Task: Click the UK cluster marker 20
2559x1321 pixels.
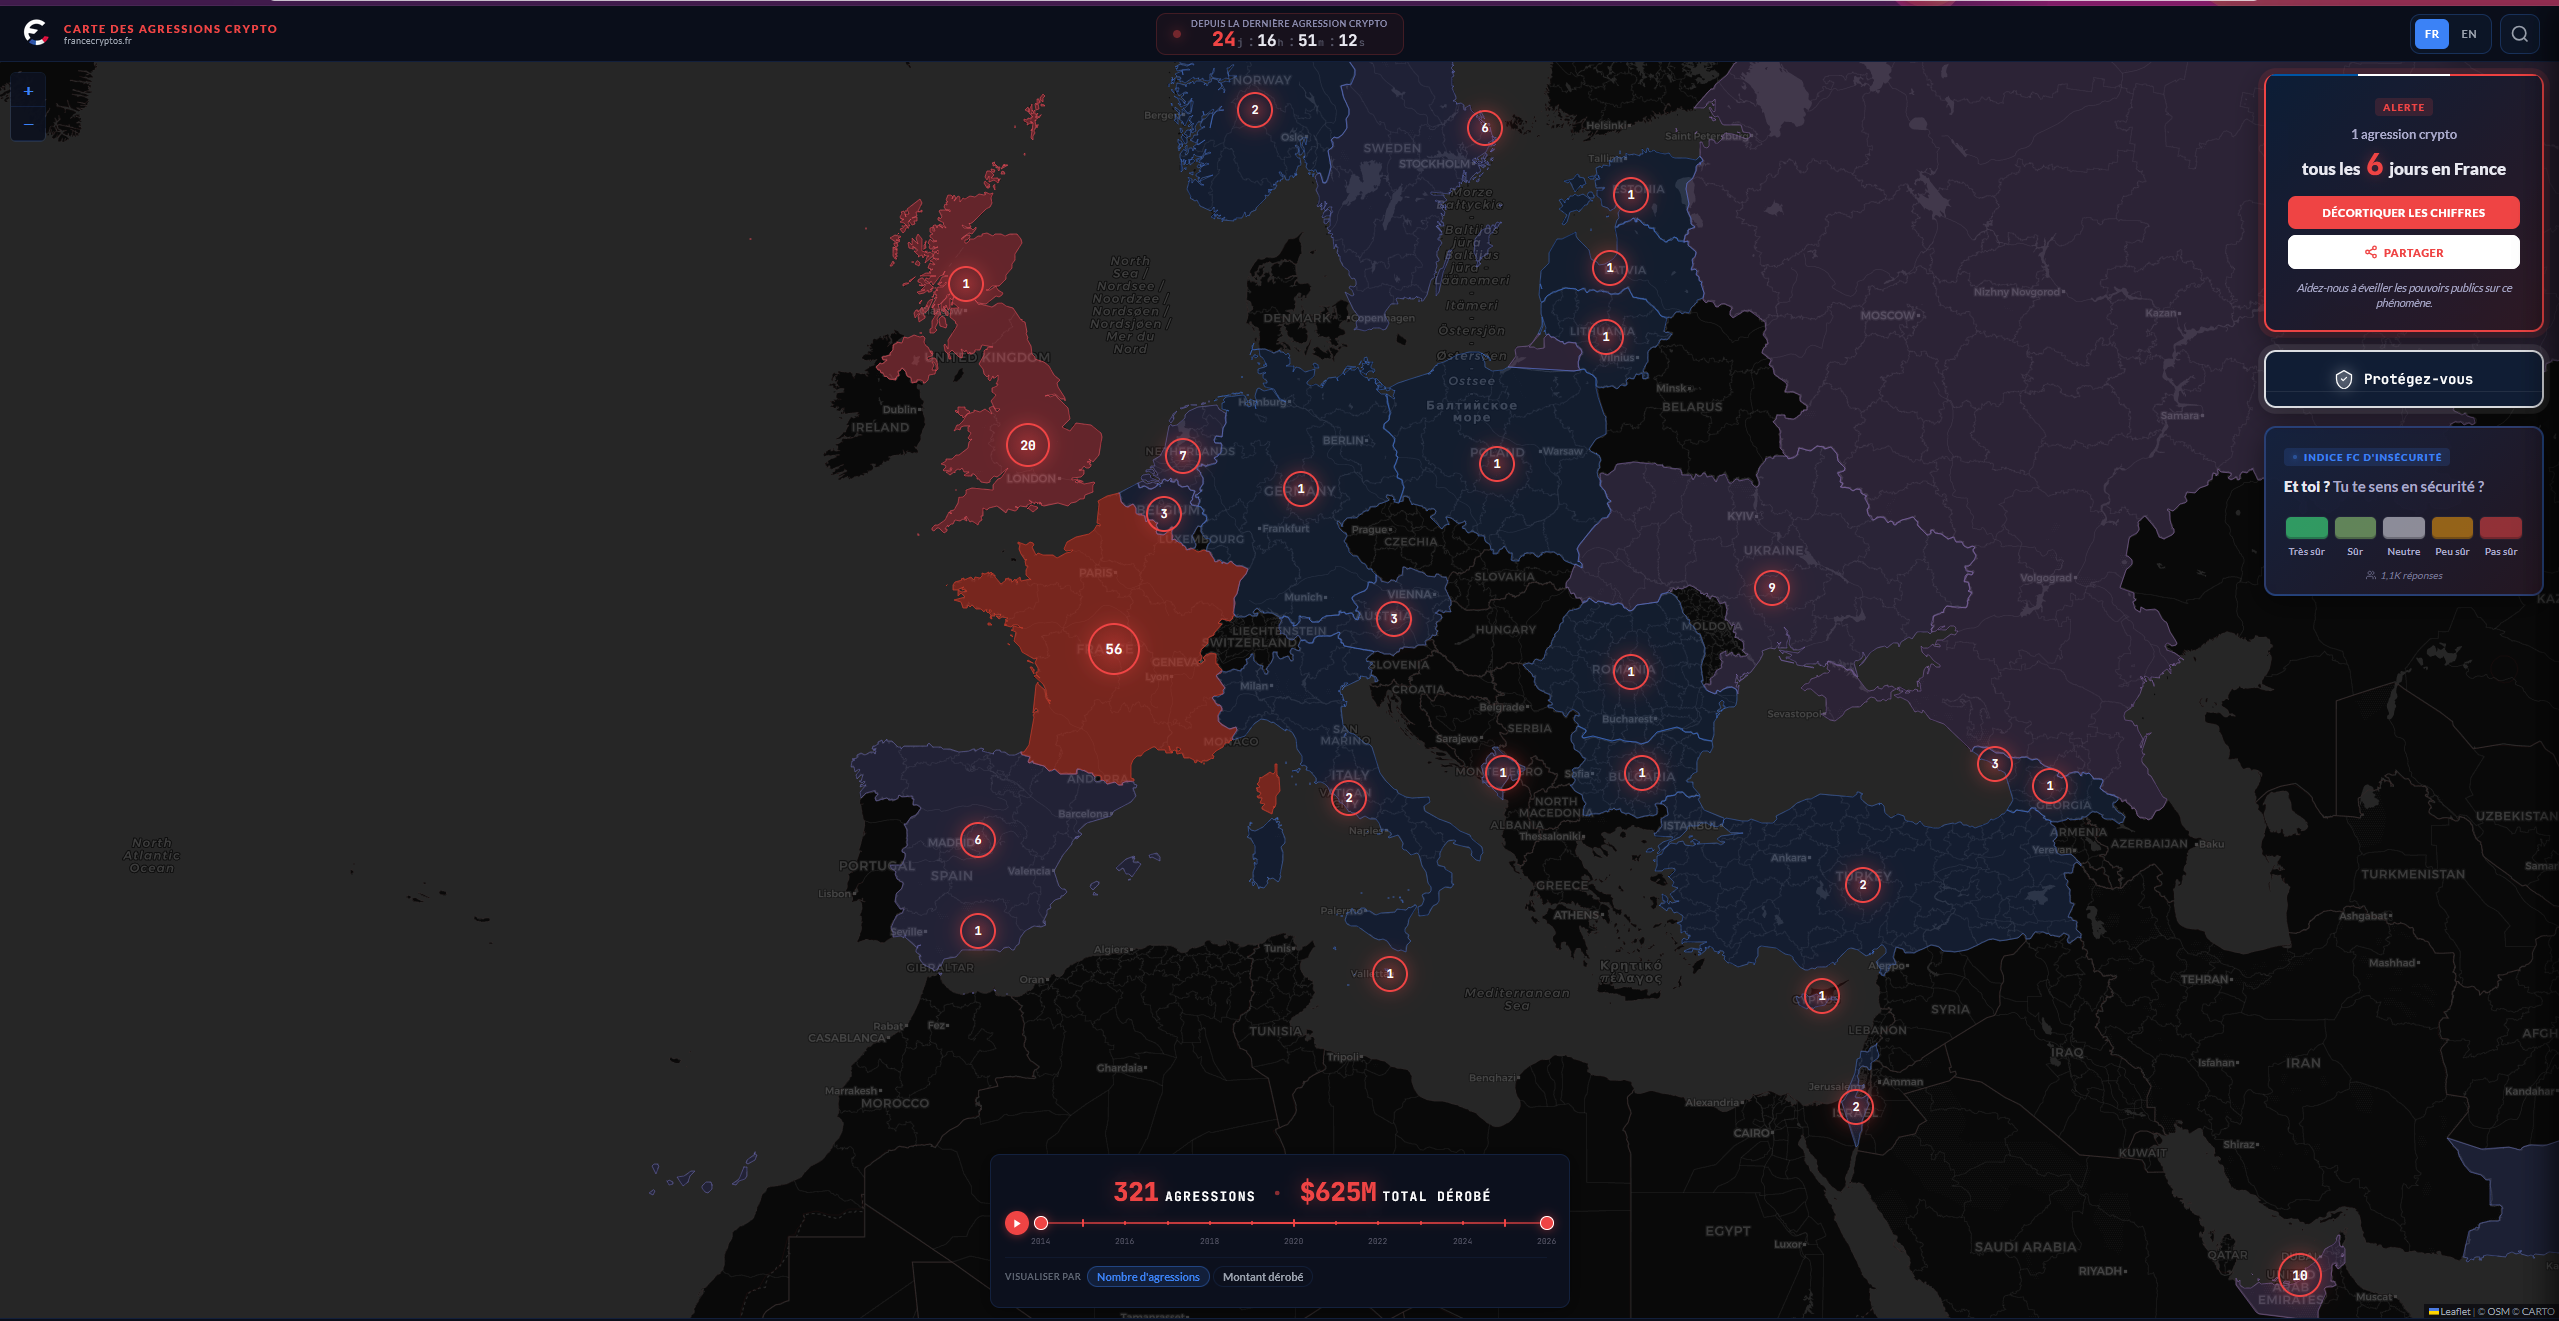Action: (1027, 445)
